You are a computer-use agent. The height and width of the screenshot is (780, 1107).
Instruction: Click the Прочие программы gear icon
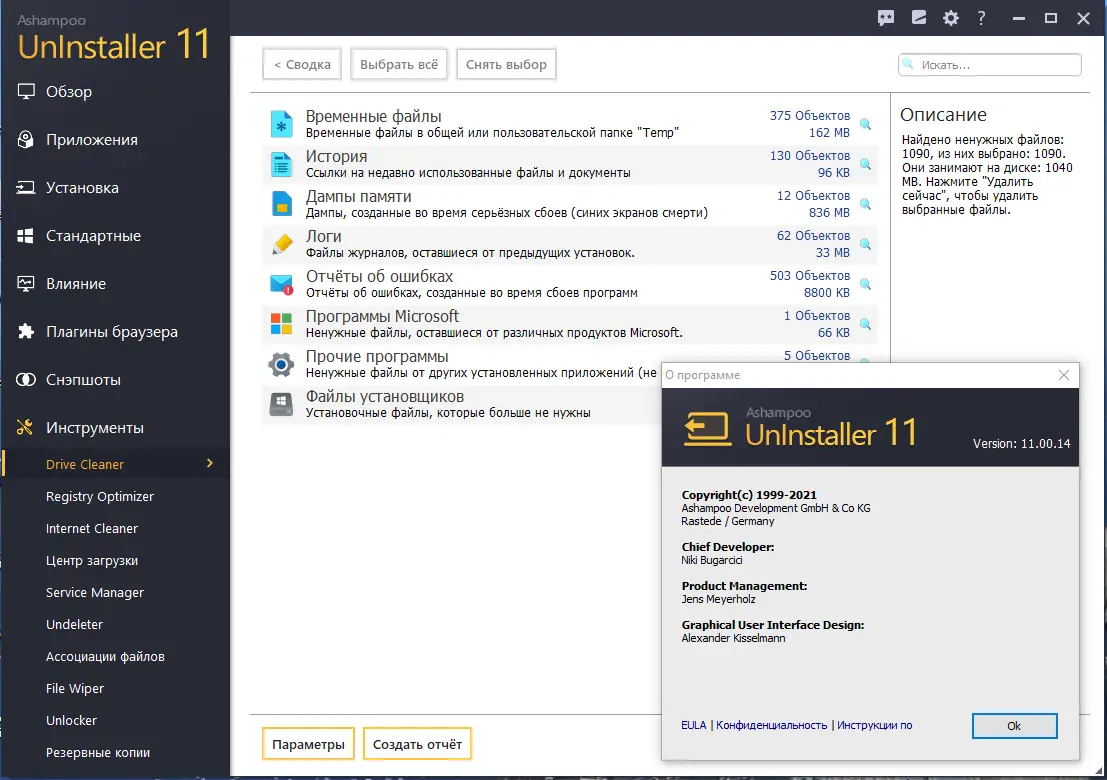coord(280,363)
